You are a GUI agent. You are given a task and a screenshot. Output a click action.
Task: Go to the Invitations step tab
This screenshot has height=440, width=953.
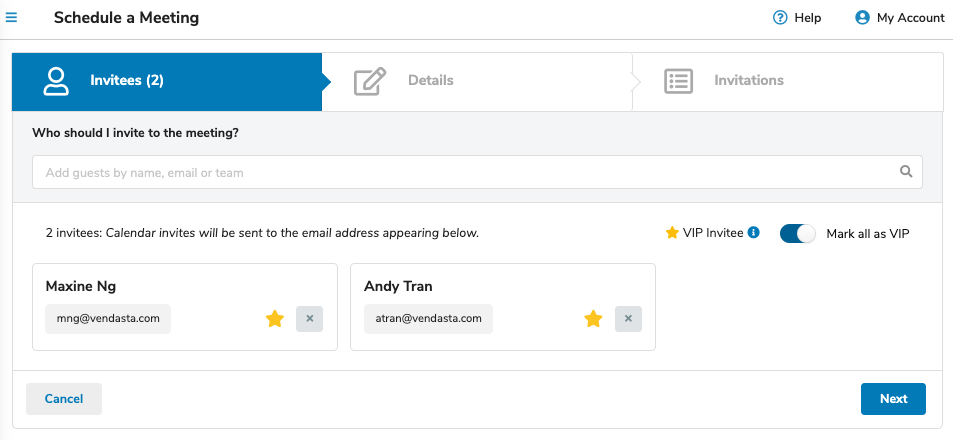point(788,81)
